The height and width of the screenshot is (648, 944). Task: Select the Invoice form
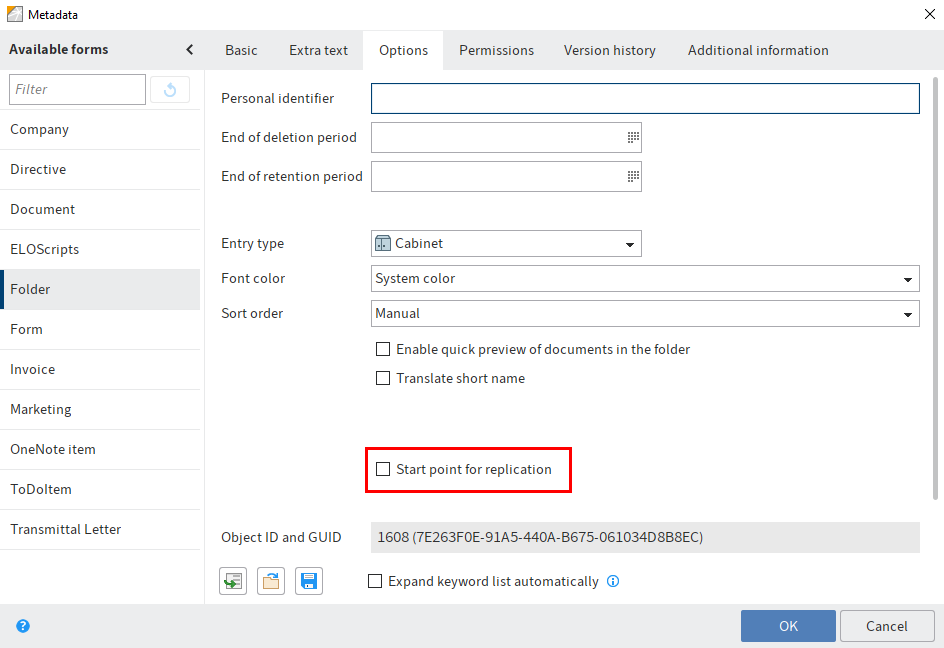(100, 369)
